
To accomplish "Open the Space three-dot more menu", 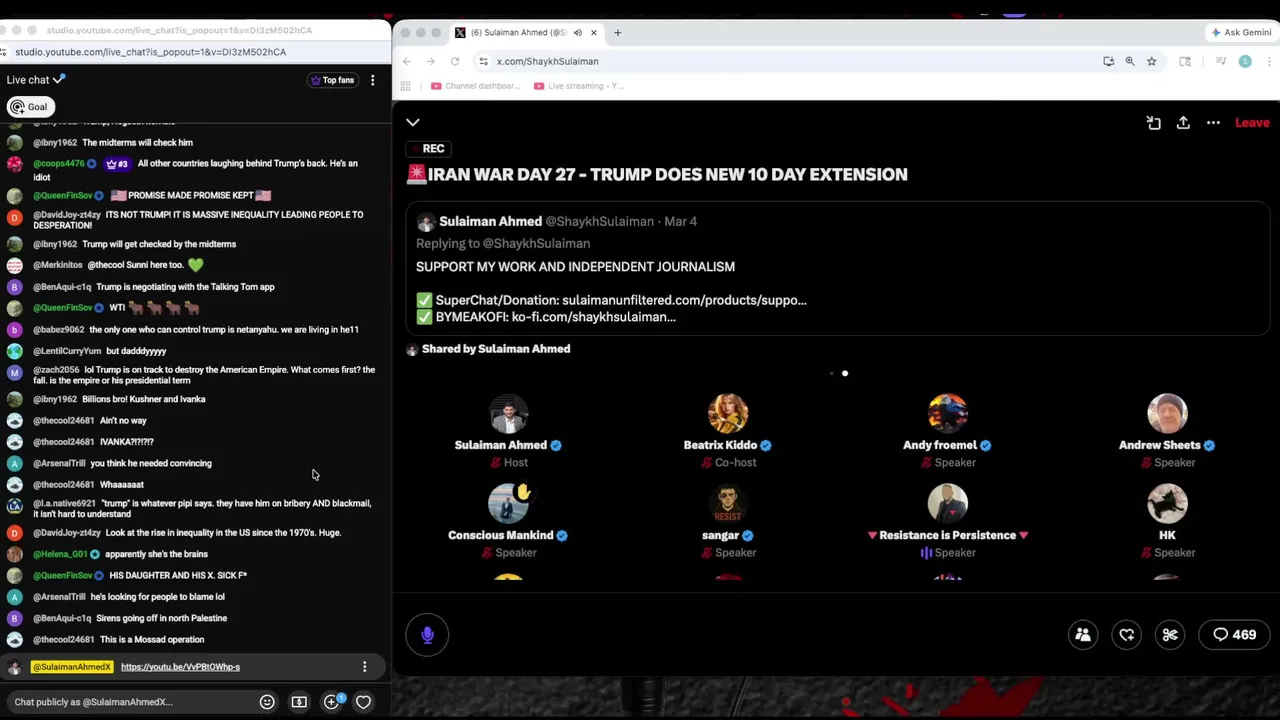I will (x=1213, y=123).
